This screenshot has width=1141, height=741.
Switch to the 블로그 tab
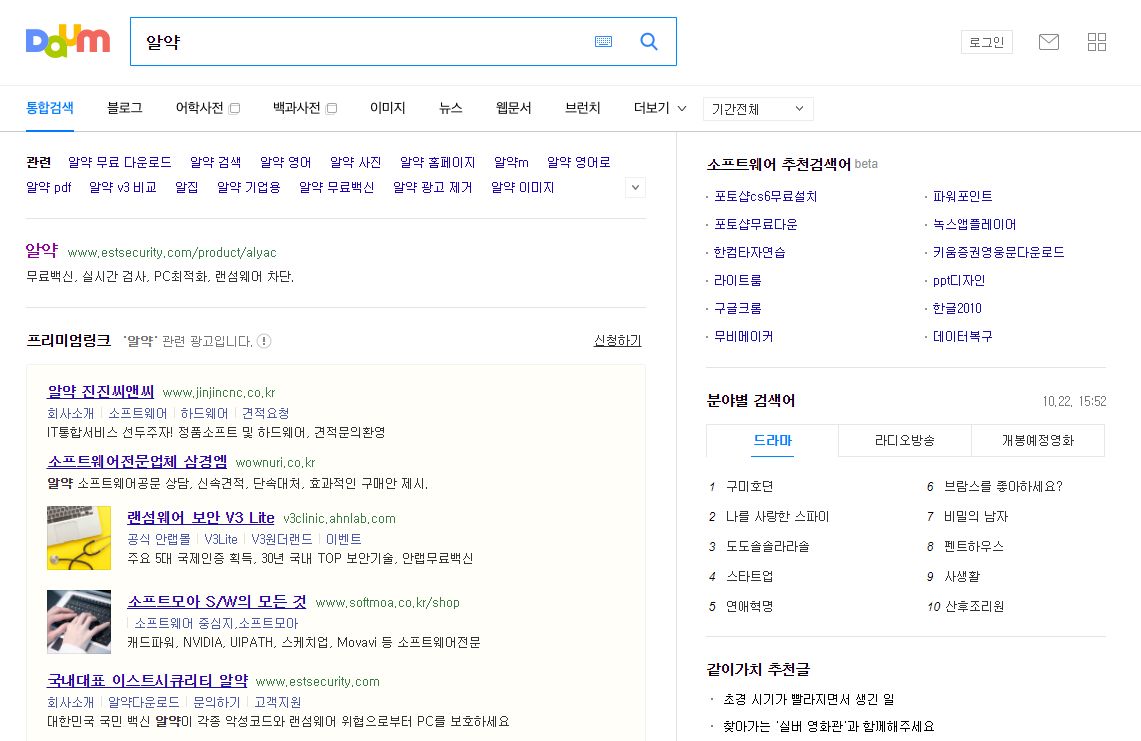124,108
